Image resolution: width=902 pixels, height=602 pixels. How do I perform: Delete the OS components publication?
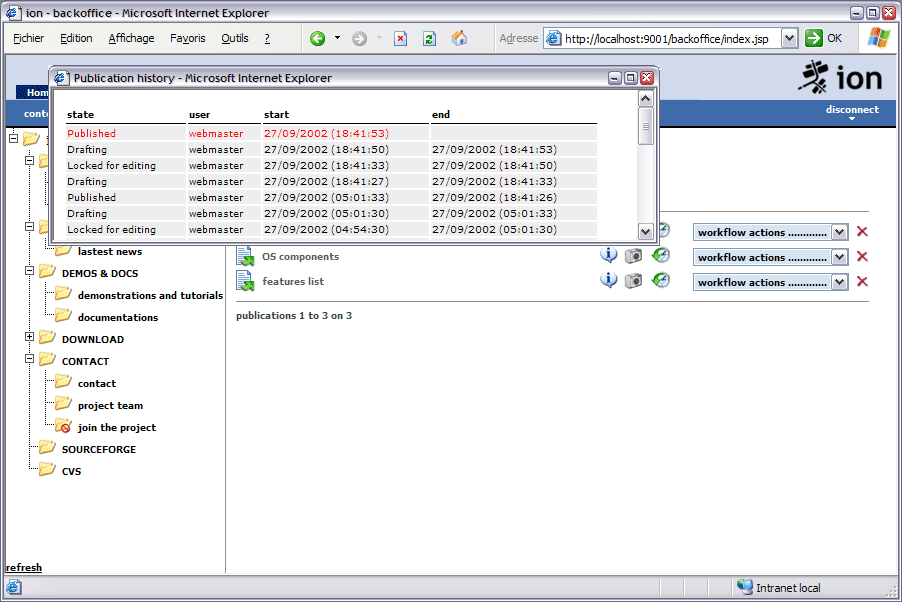point(862,256)
